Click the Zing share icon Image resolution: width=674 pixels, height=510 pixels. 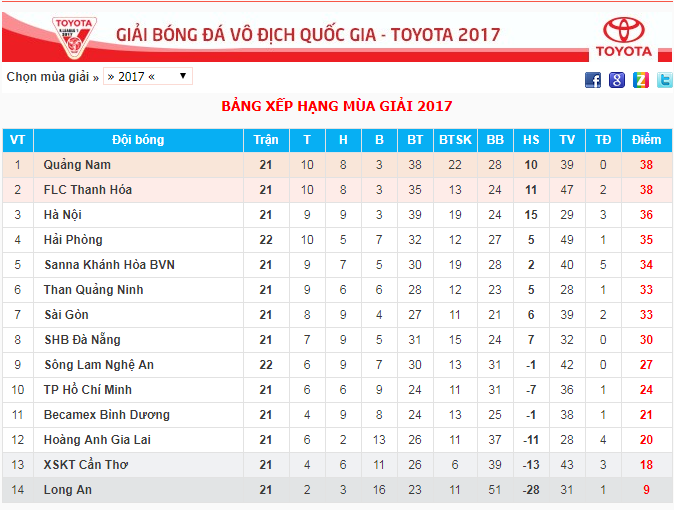tap(641, 80)
